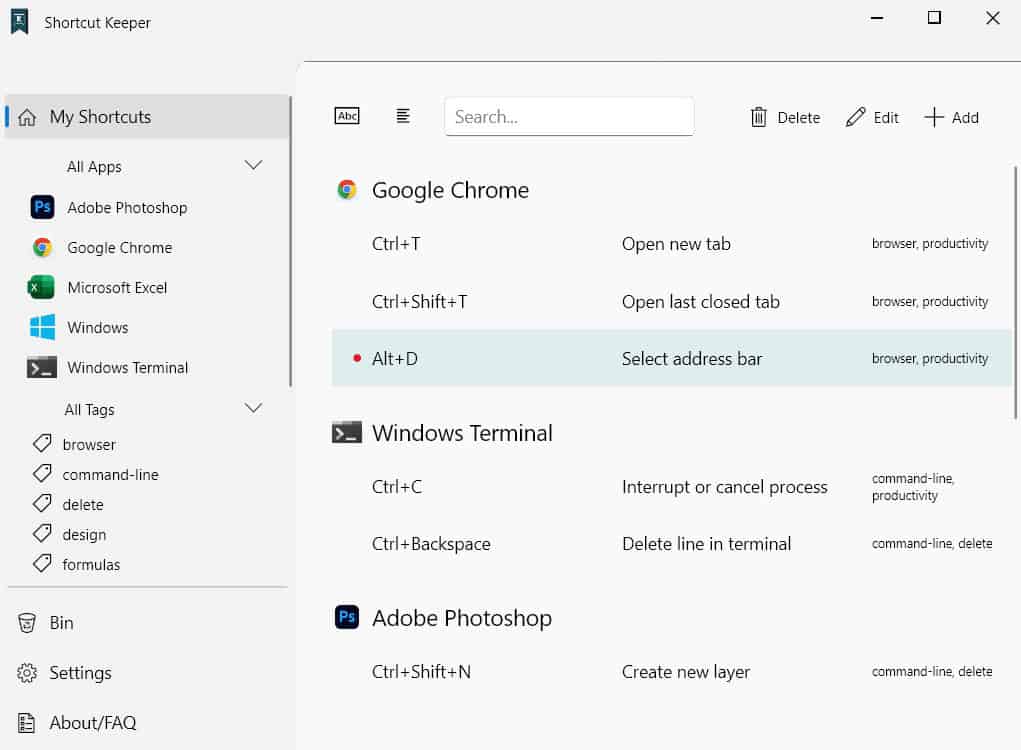Click the Settings gear icon
The image size is (1021, 750).
(x=27, y=673)
